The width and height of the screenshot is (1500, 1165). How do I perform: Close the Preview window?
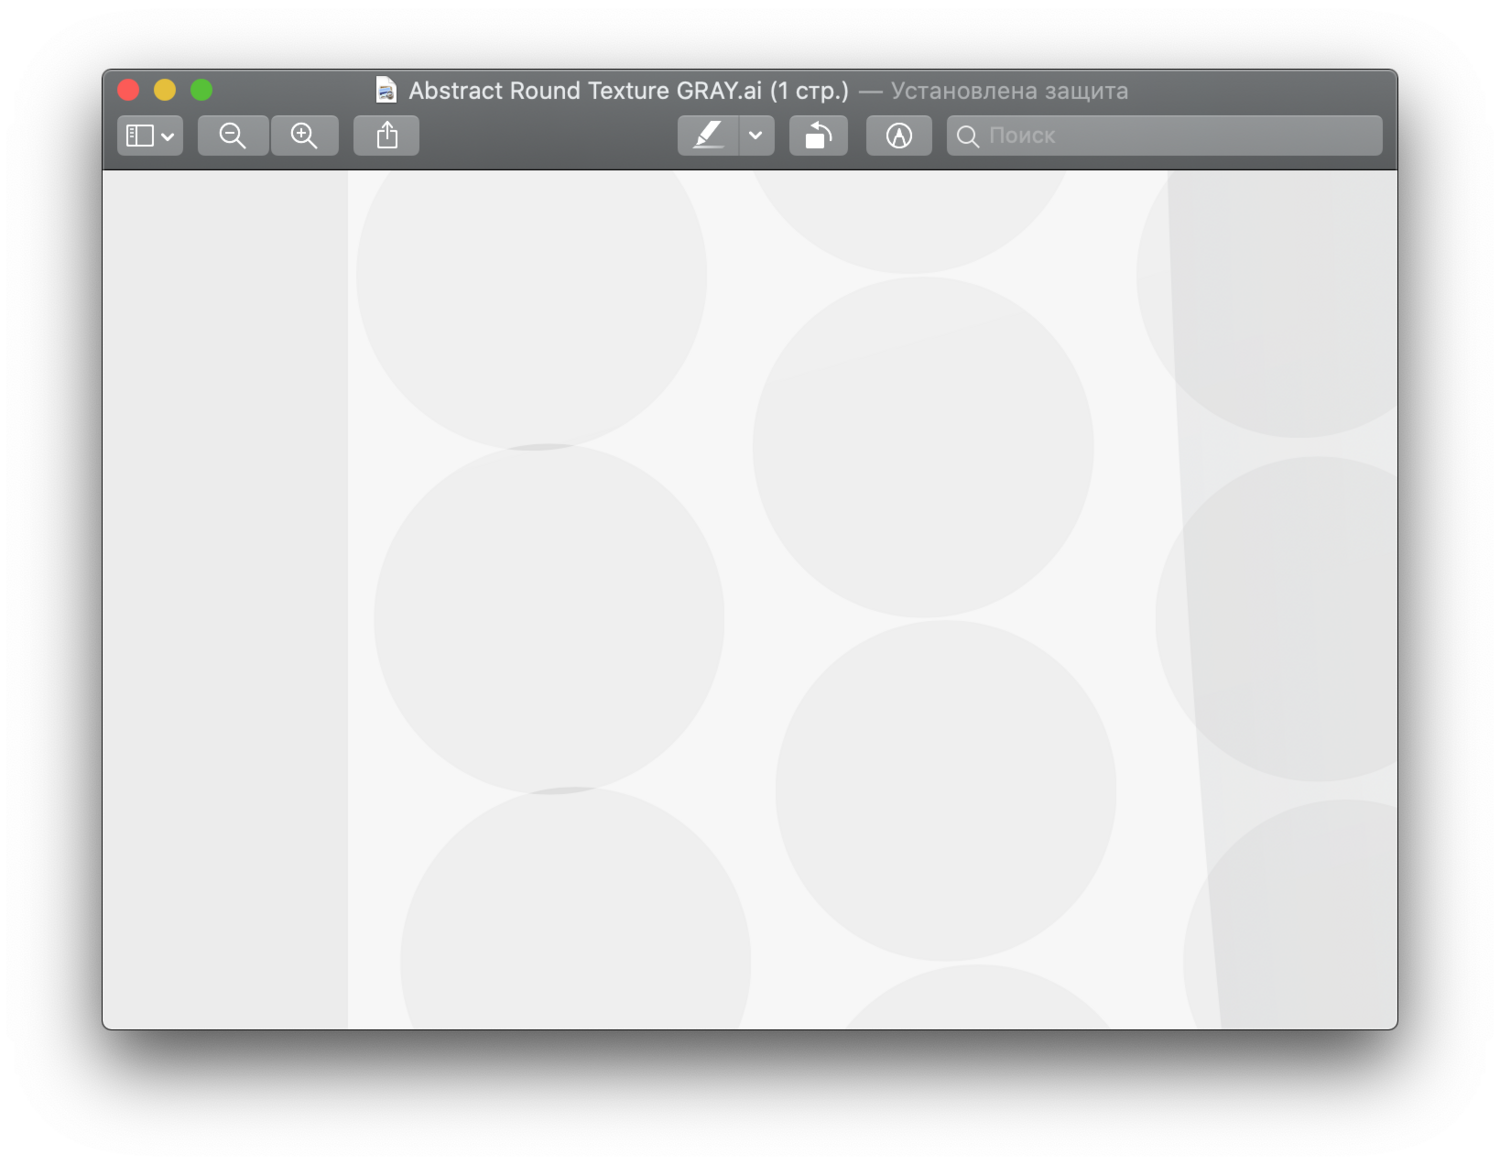(128, 90)
